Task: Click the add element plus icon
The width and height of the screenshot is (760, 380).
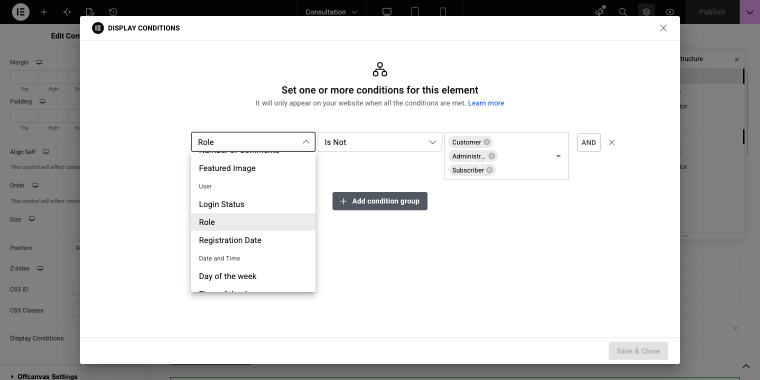Action: pos(44,12)
